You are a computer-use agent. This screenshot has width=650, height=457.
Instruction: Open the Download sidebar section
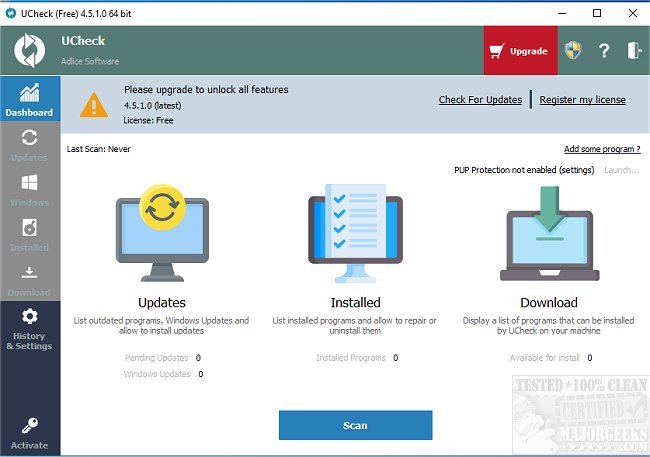coord(29,280)
